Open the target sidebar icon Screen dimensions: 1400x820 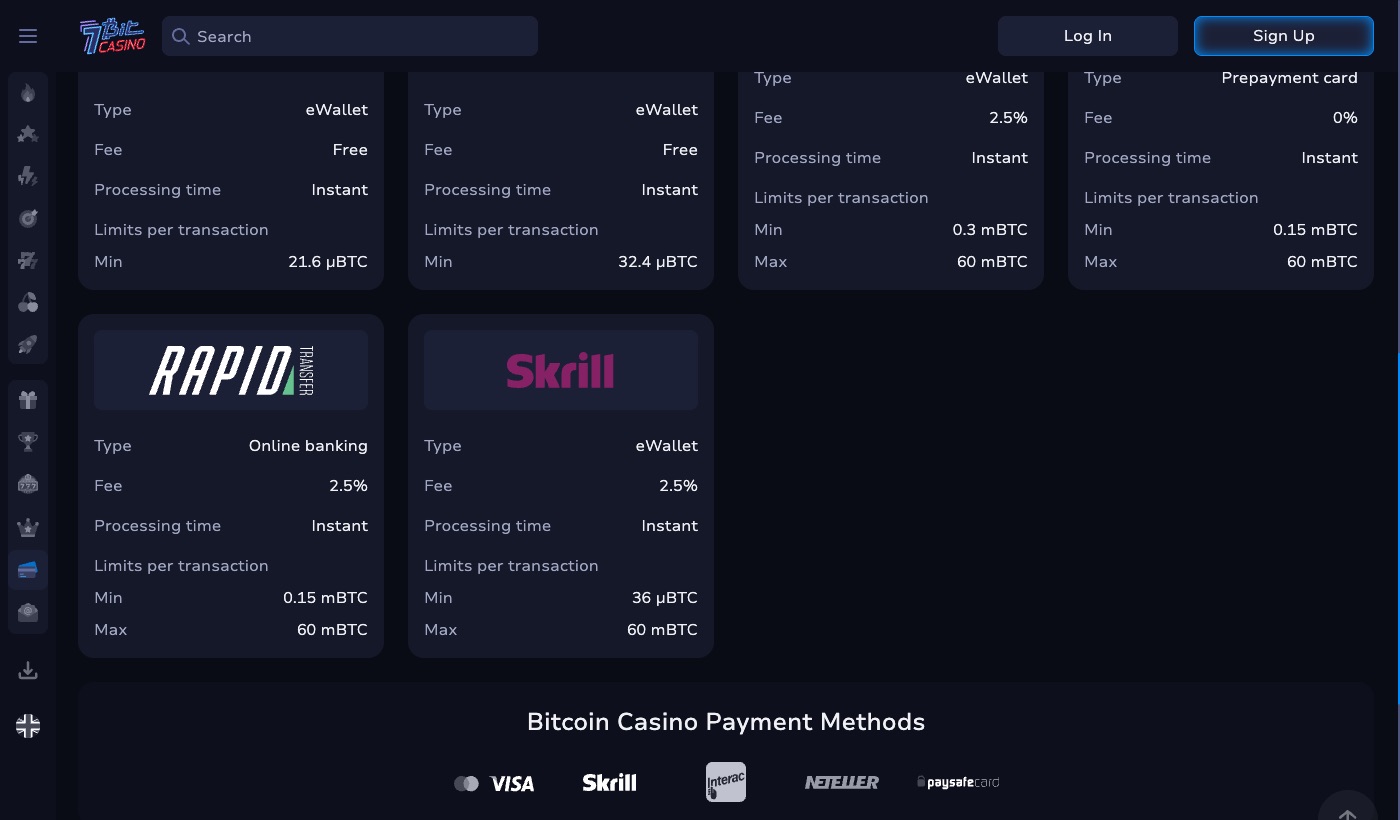pos(28,218)
